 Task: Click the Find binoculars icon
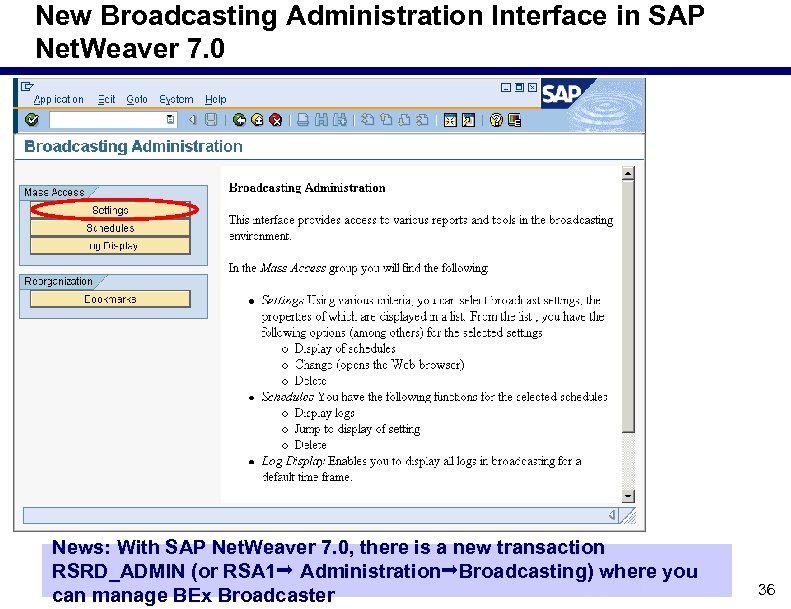(321, 120)
